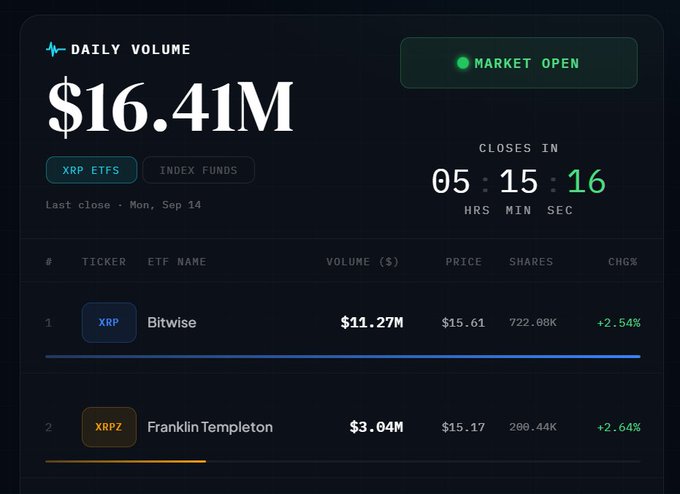Click the CLOSES IN label
The width and height of the screenshot is (680, 494).
[x=519, y=148]
